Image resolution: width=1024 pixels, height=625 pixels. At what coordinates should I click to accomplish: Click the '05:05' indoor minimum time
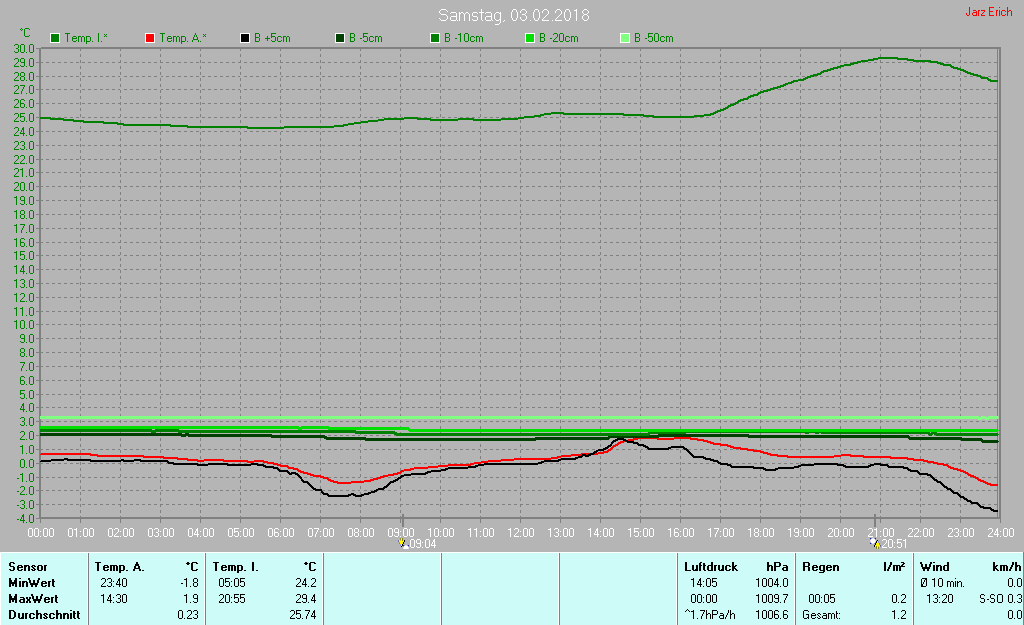pos(232,583)
